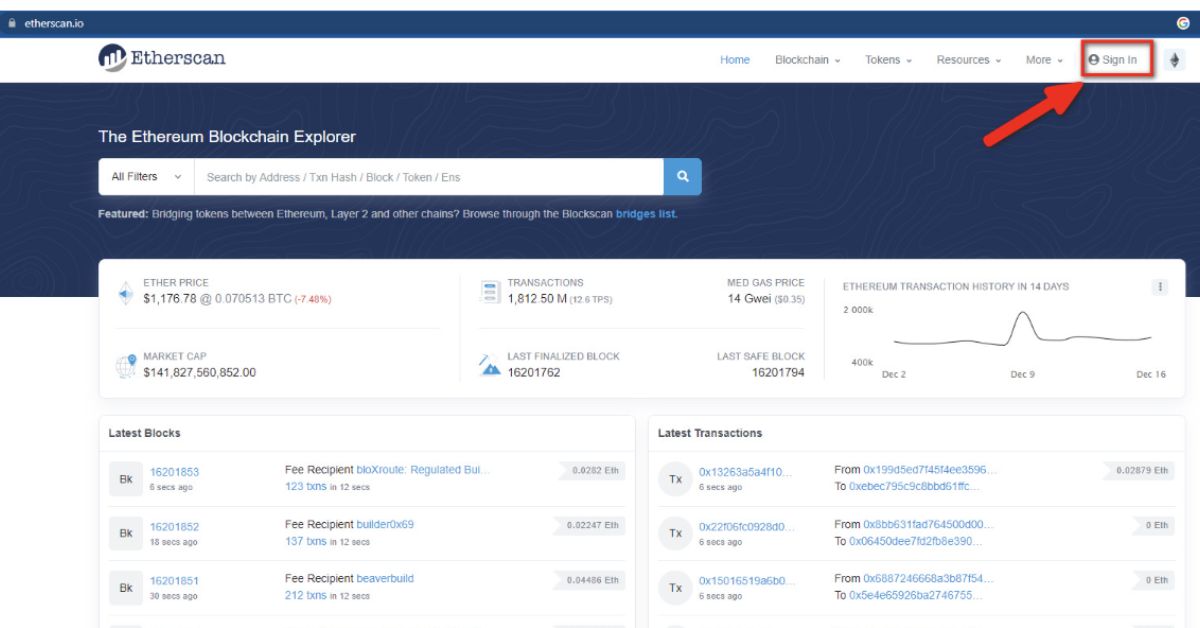Image resolution: width=1200 pixels, height=628 pixels.
Task: Open fee recipient builder0x69
Action: tap(385, 524)
